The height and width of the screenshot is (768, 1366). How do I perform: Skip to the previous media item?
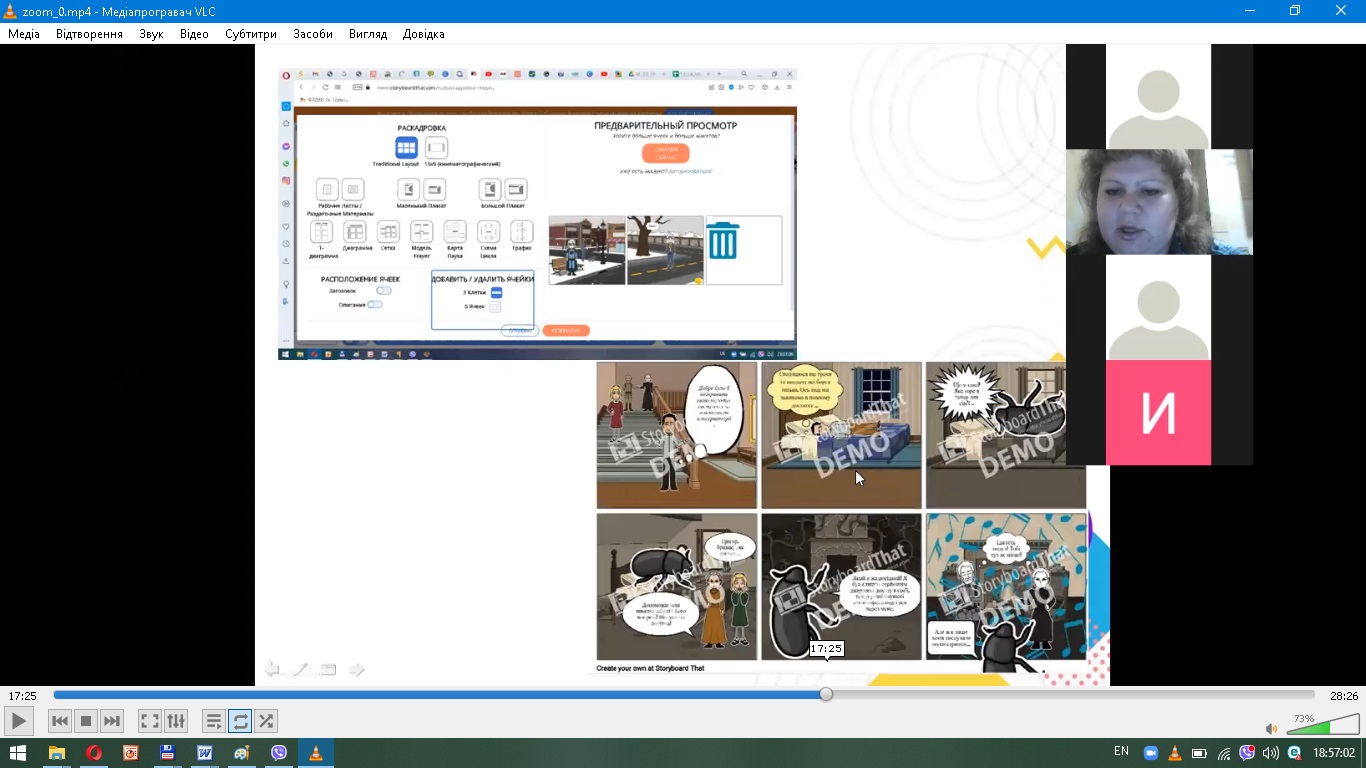point(60,721)
